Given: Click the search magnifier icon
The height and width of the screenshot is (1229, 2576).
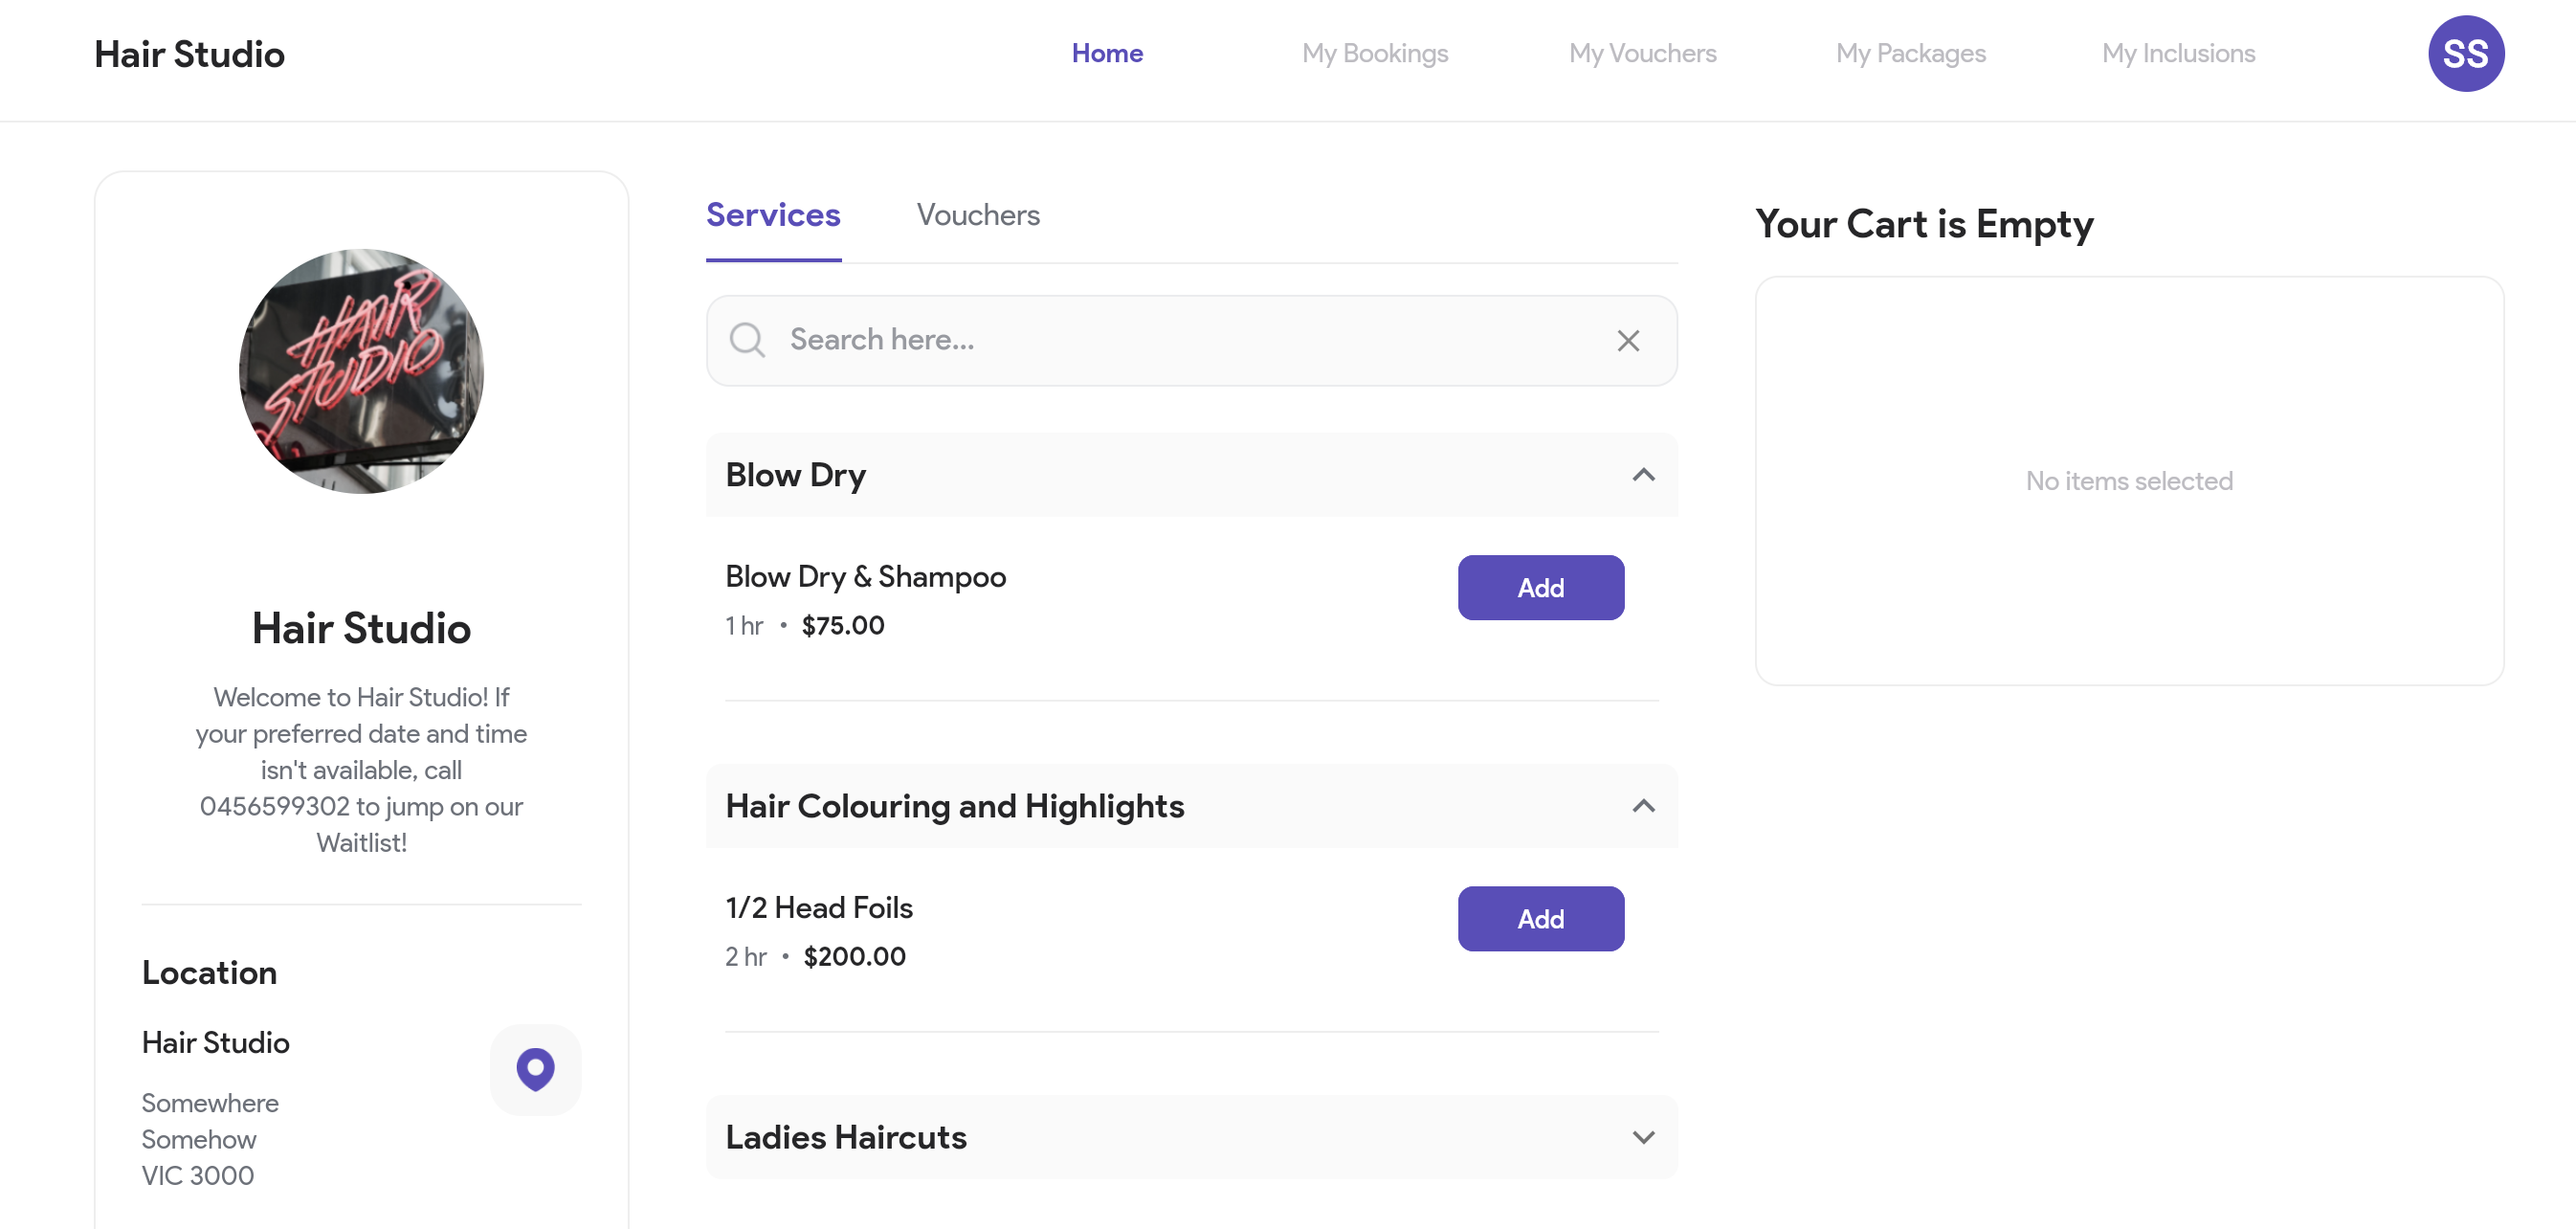Looking at the screenshot, I should click(x=747, y=340).
